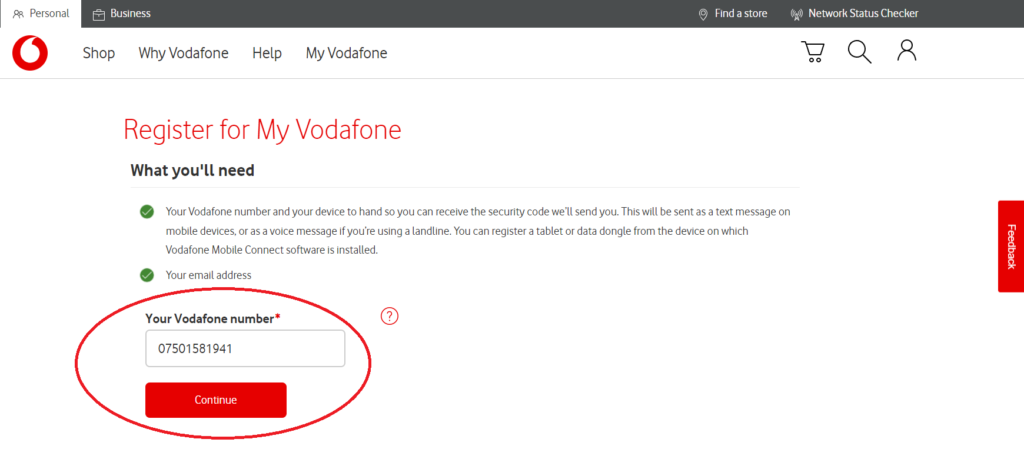Click the Vodafone logo
Image resolution: width=1024 pixels, height=459 pixels.
point(30,53)
